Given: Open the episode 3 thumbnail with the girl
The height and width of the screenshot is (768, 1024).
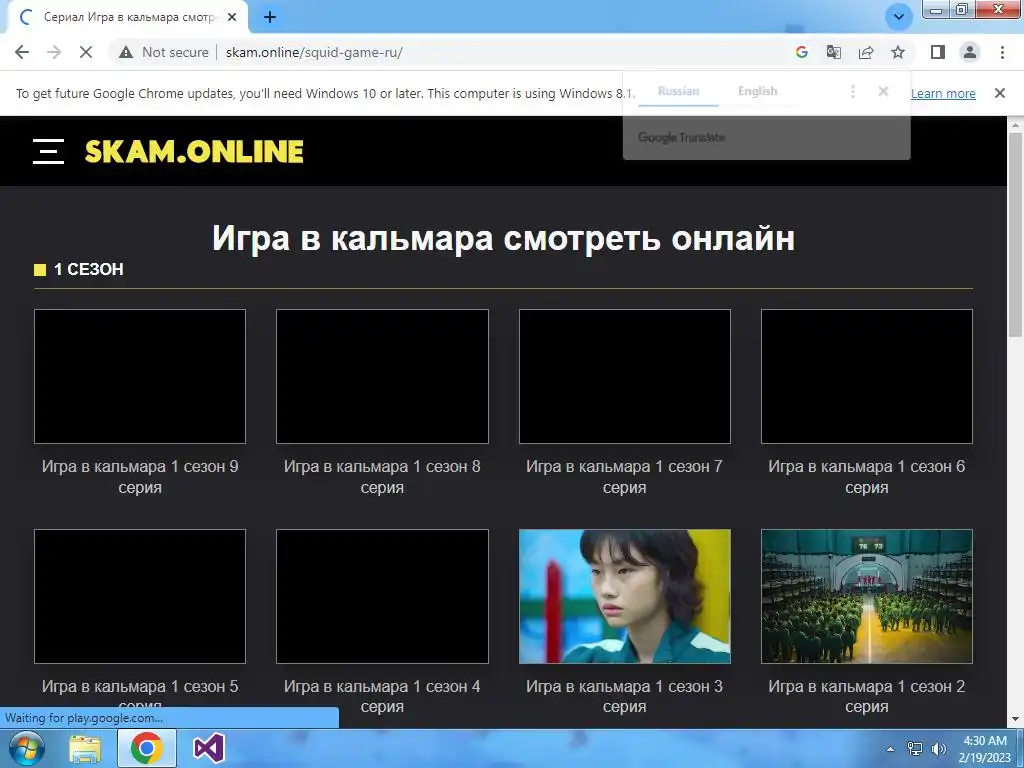Looking at the screenshot, I should click(625, 596).
